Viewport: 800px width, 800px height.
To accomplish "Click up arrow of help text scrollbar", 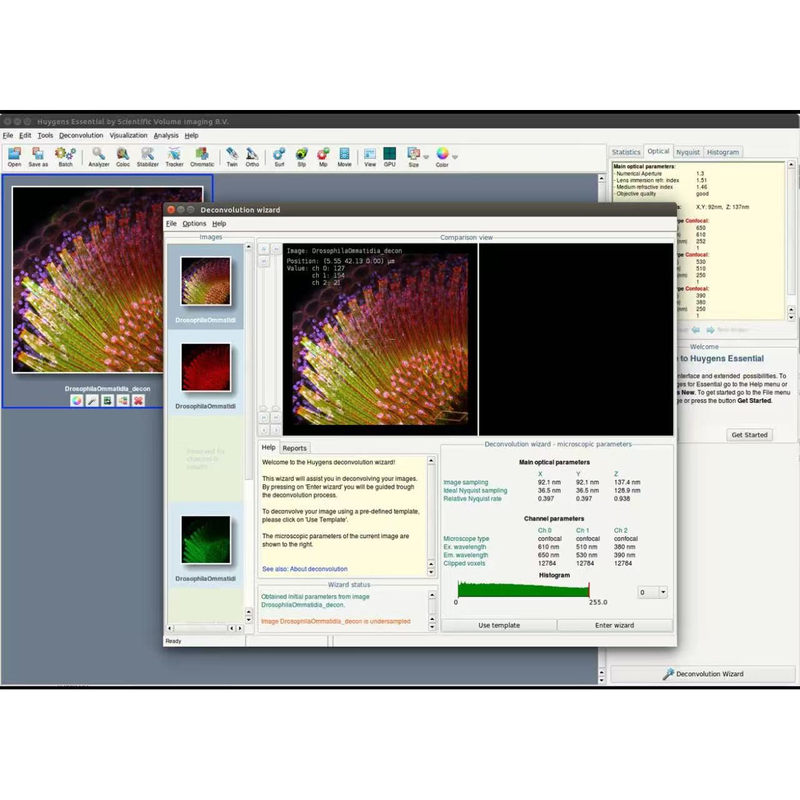I will 431,461.
